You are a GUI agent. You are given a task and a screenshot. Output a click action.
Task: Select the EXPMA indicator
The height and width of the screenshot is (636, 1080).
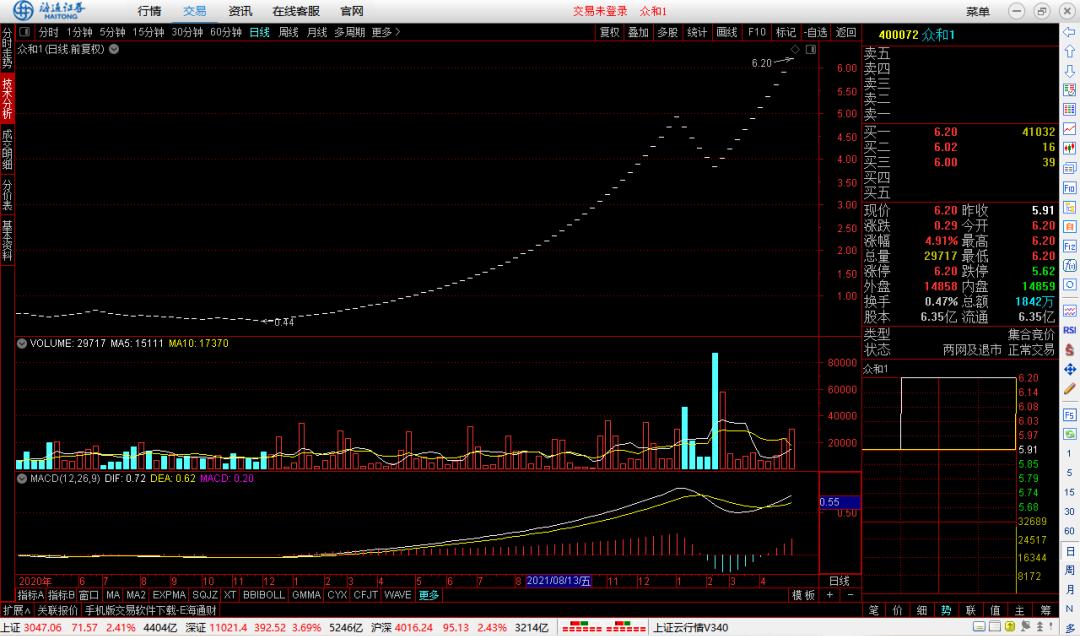coord(169,595)
